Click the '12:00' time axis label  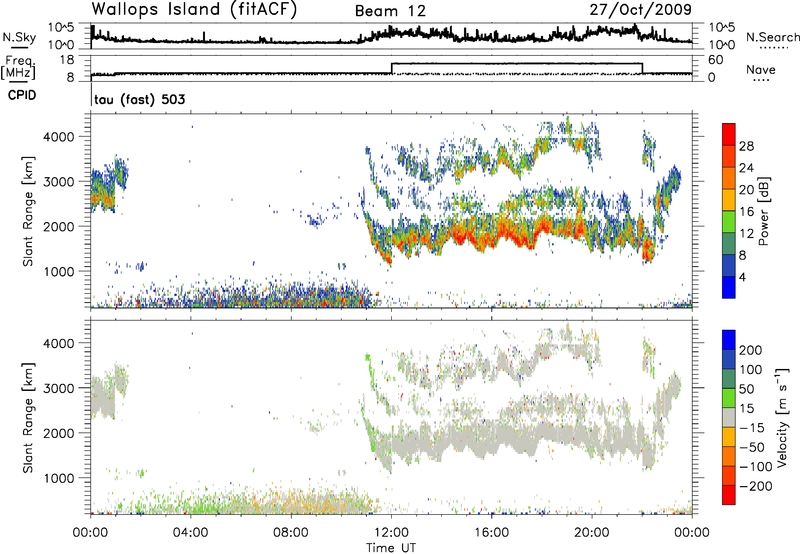(391, 532)
